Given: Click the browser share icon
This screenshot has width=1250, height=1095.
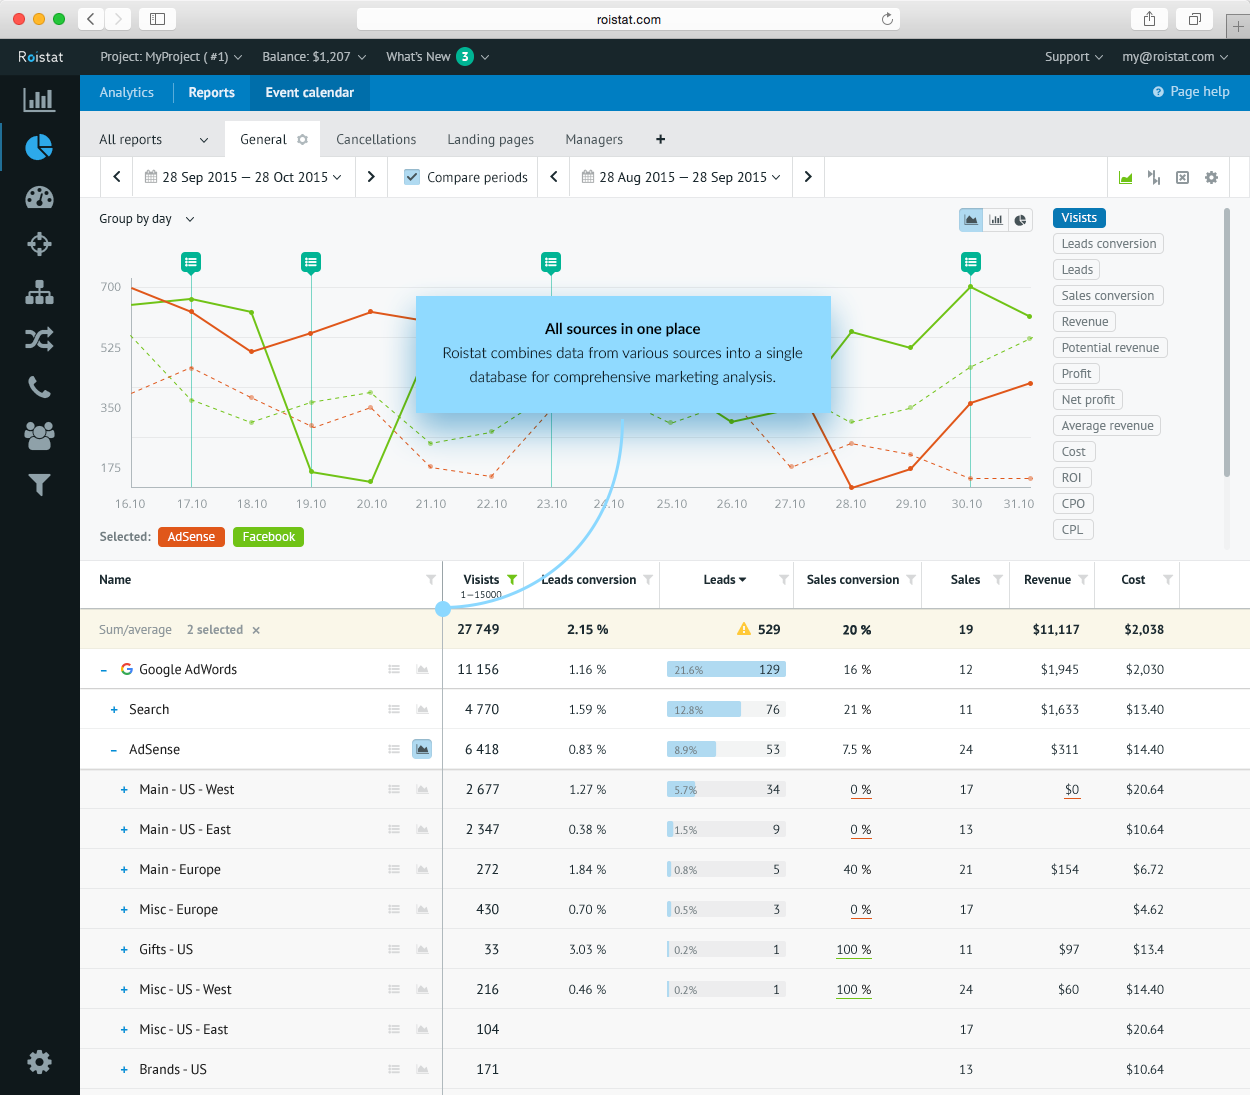Looking at the screenshot, I should 1150,19.
